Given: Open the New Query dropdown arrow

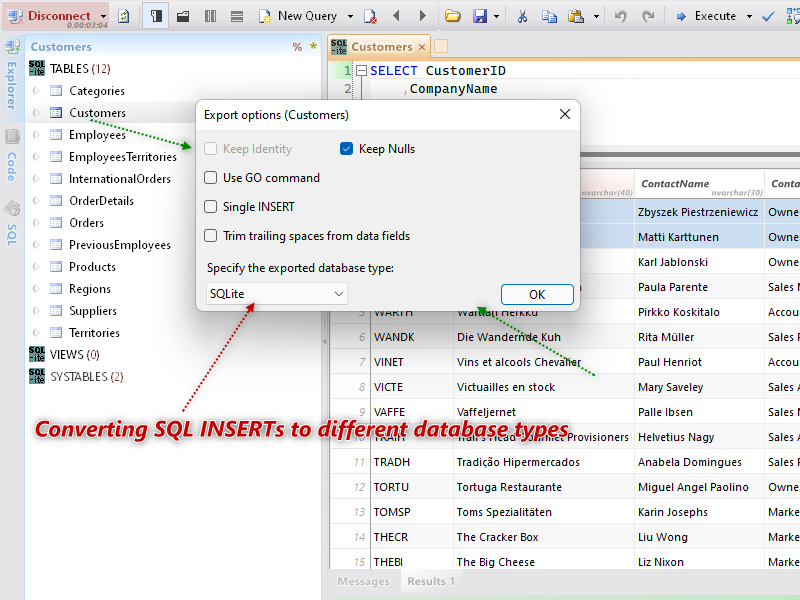Looking at the screenshot, I should (350, 16).
